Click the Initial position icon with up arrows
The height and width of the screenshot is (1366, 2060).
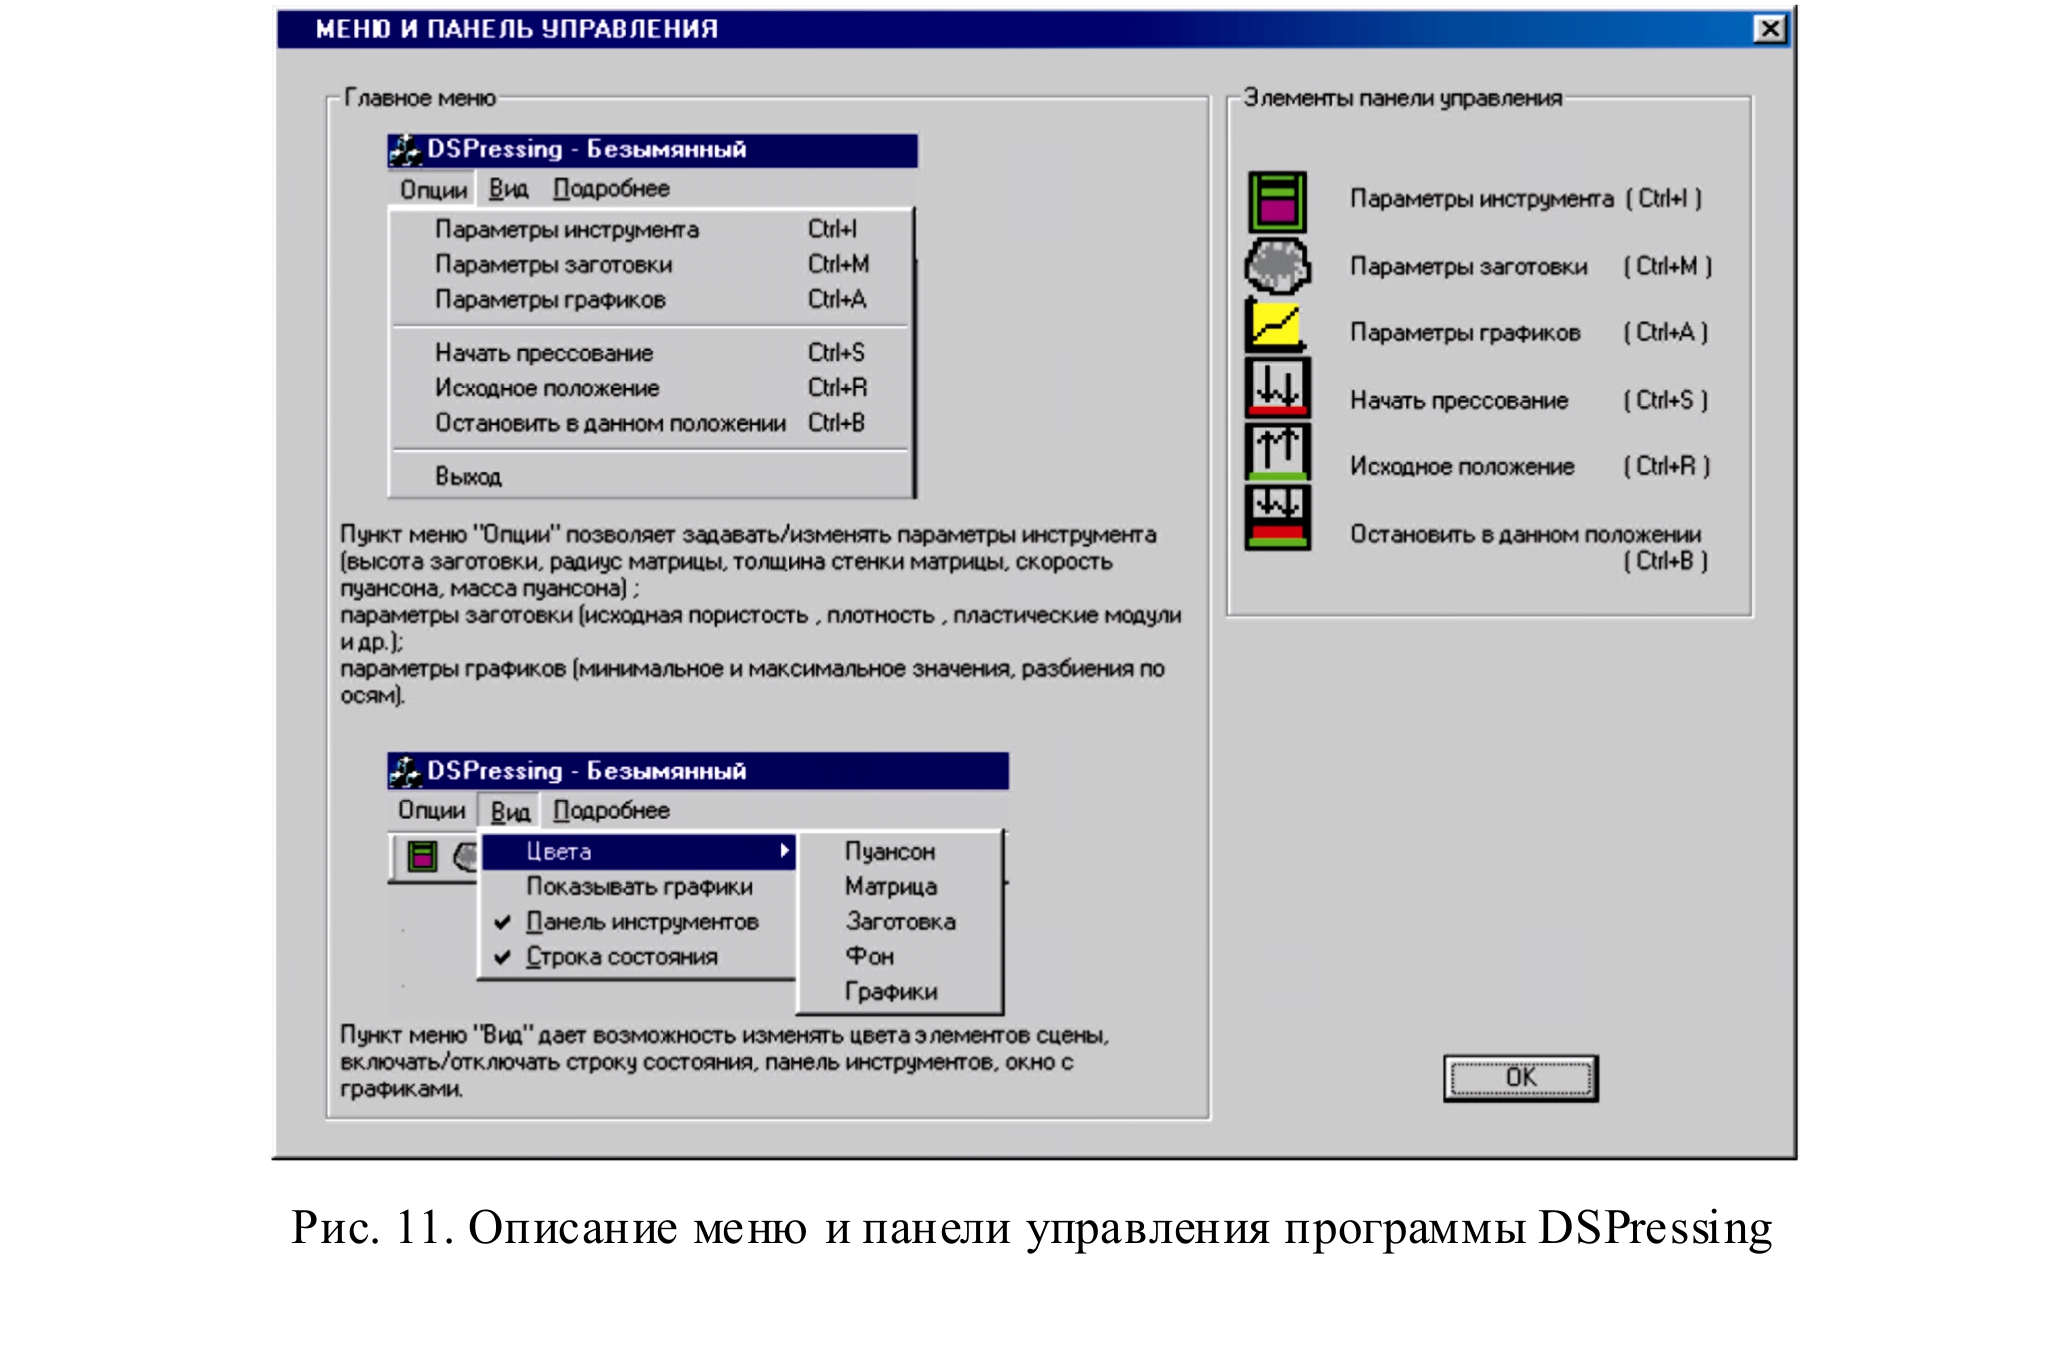[1277, 452]
